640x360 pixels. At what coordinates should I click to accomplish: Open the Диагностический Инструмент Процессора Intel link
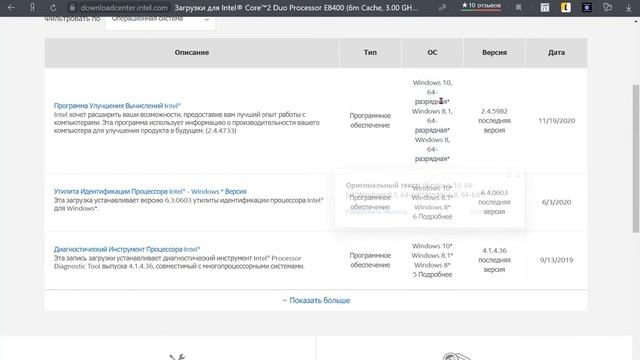(127, 249)
